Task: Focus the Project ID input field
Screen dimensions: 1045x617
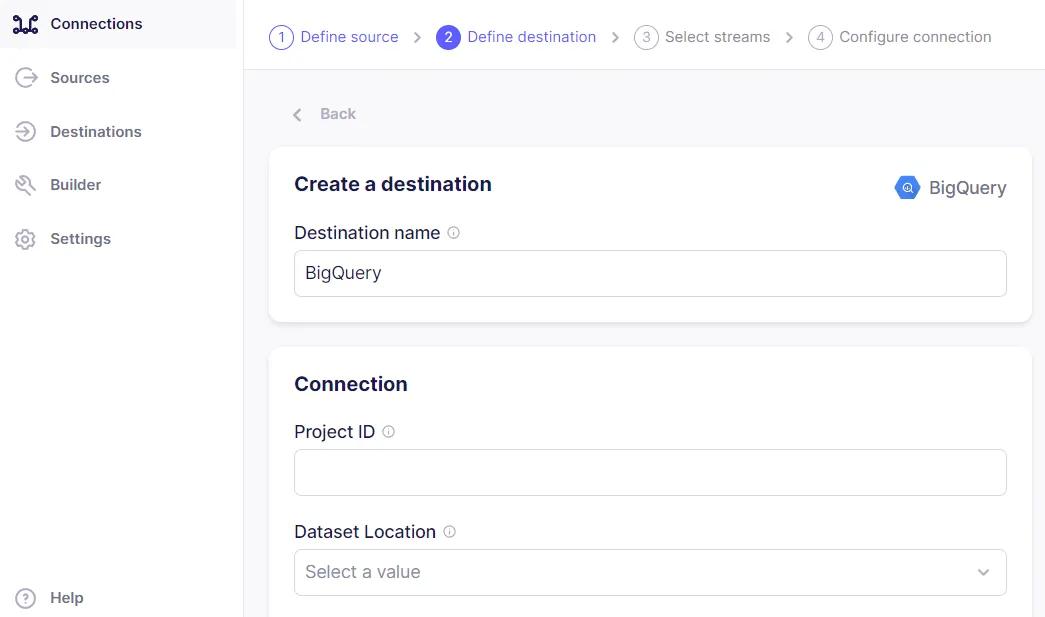Action: 650,472
